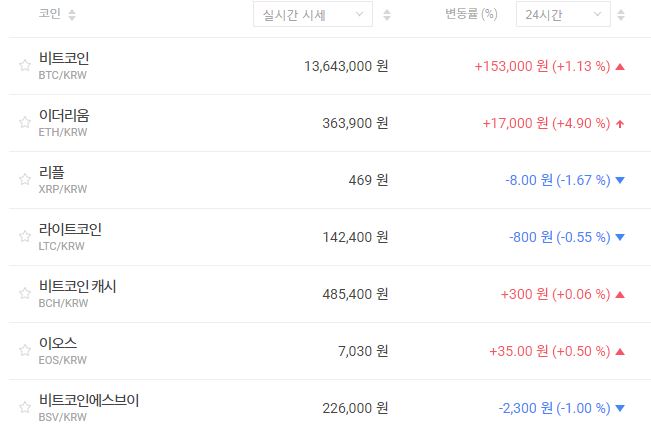651x429 pixels.
Task: Open the 실시간 시세 dropdown
Action: 312,15
